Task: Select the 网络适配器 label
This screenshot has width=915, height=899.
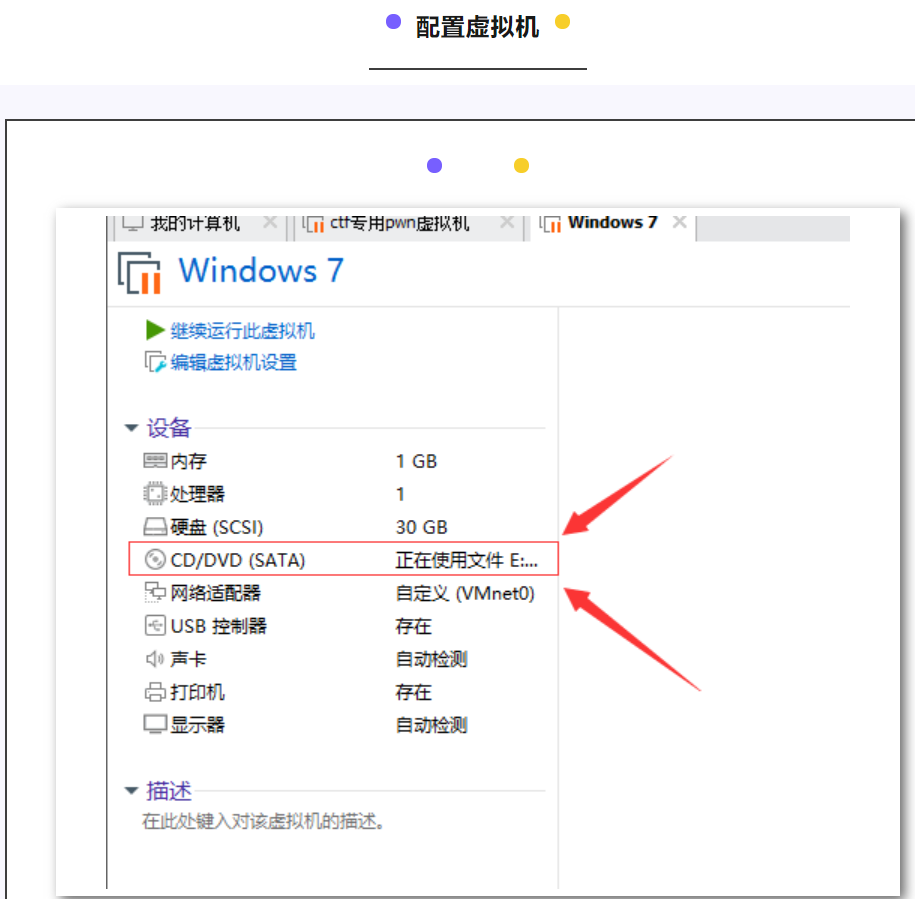Action: (215, 593)
